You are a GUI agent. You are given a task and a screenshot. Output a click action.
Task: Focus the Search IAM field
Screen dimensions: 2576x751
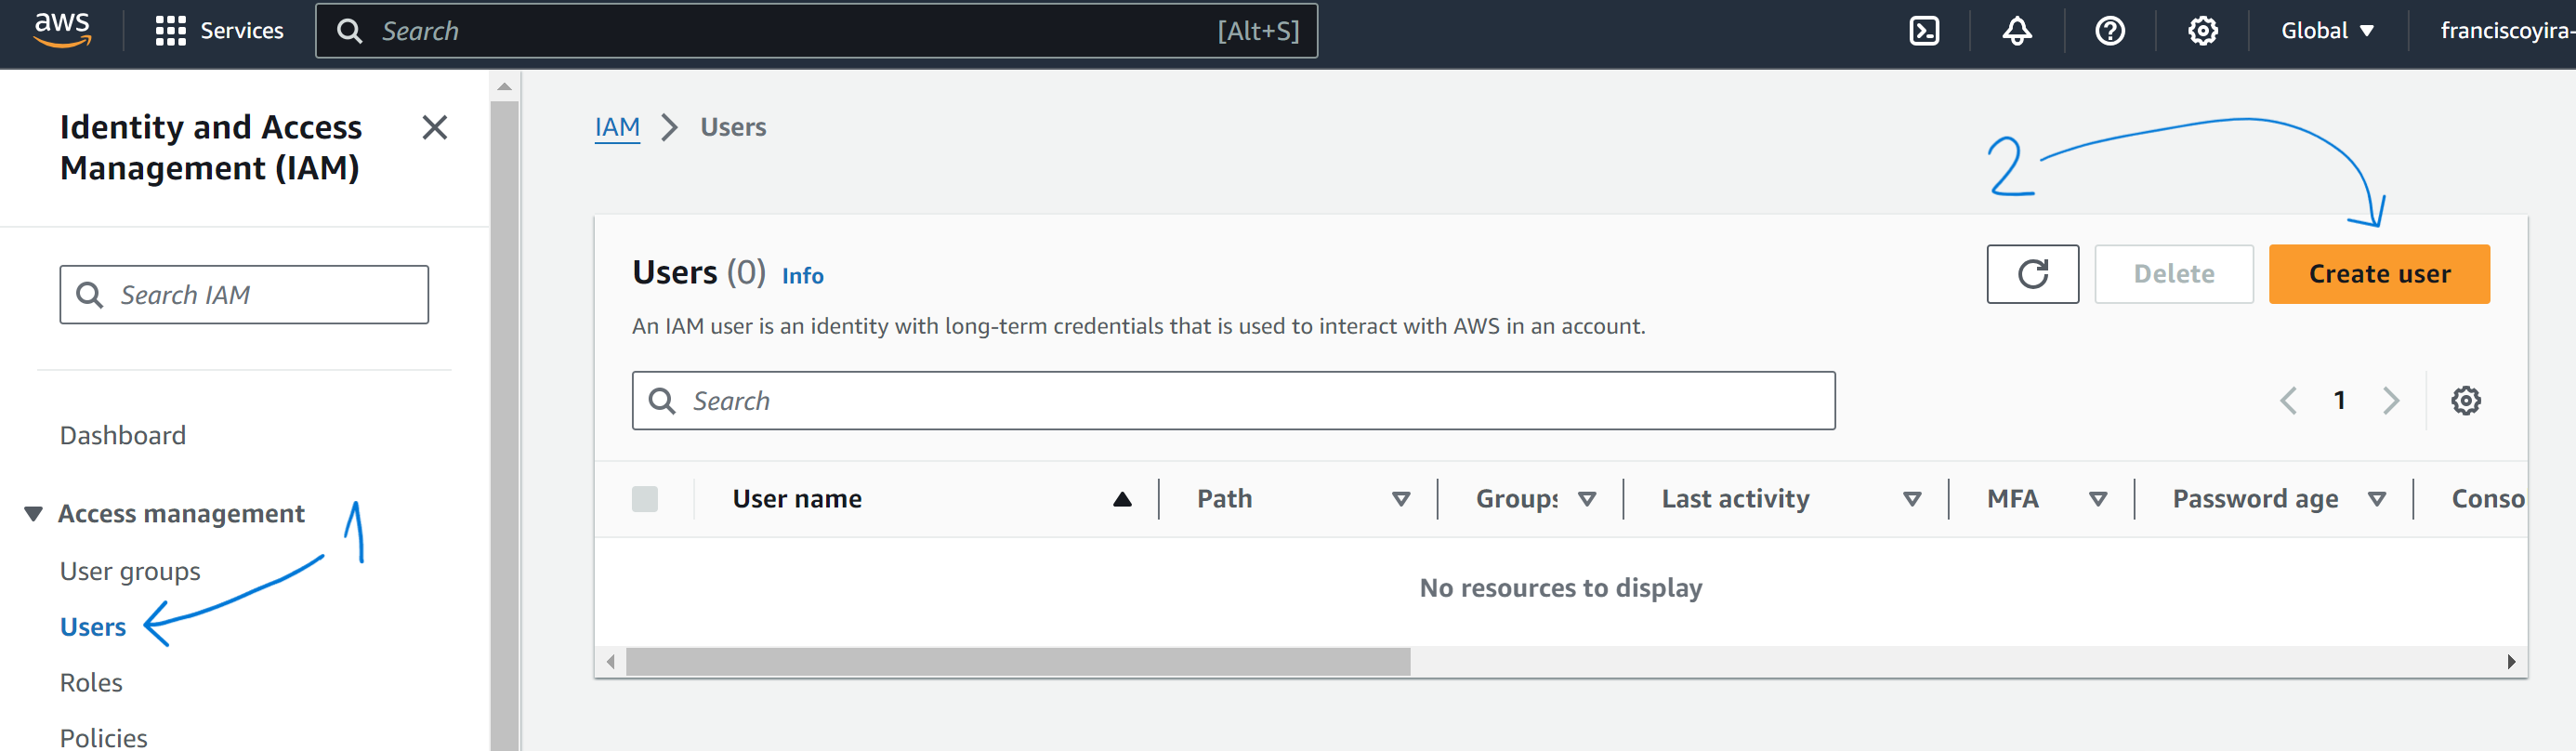coord(244,295)
